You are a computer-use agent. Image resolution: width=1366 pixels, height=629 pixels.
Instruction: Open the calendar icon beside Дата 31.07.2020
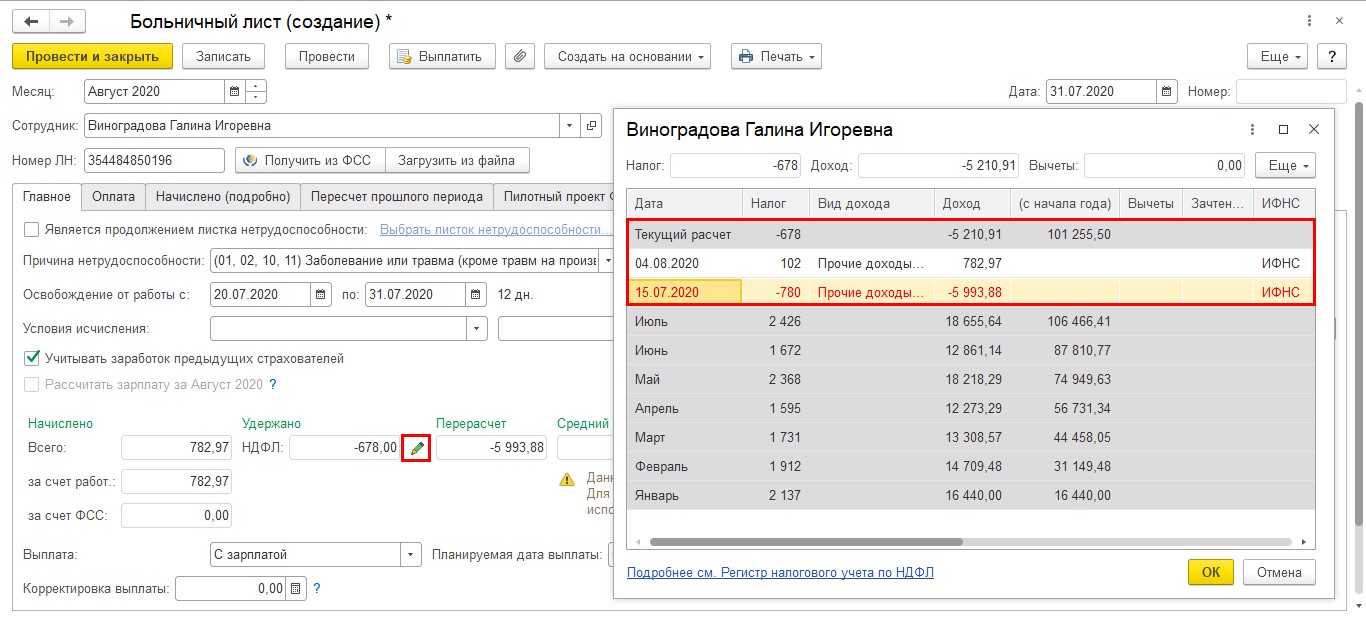click(1167, 91)
